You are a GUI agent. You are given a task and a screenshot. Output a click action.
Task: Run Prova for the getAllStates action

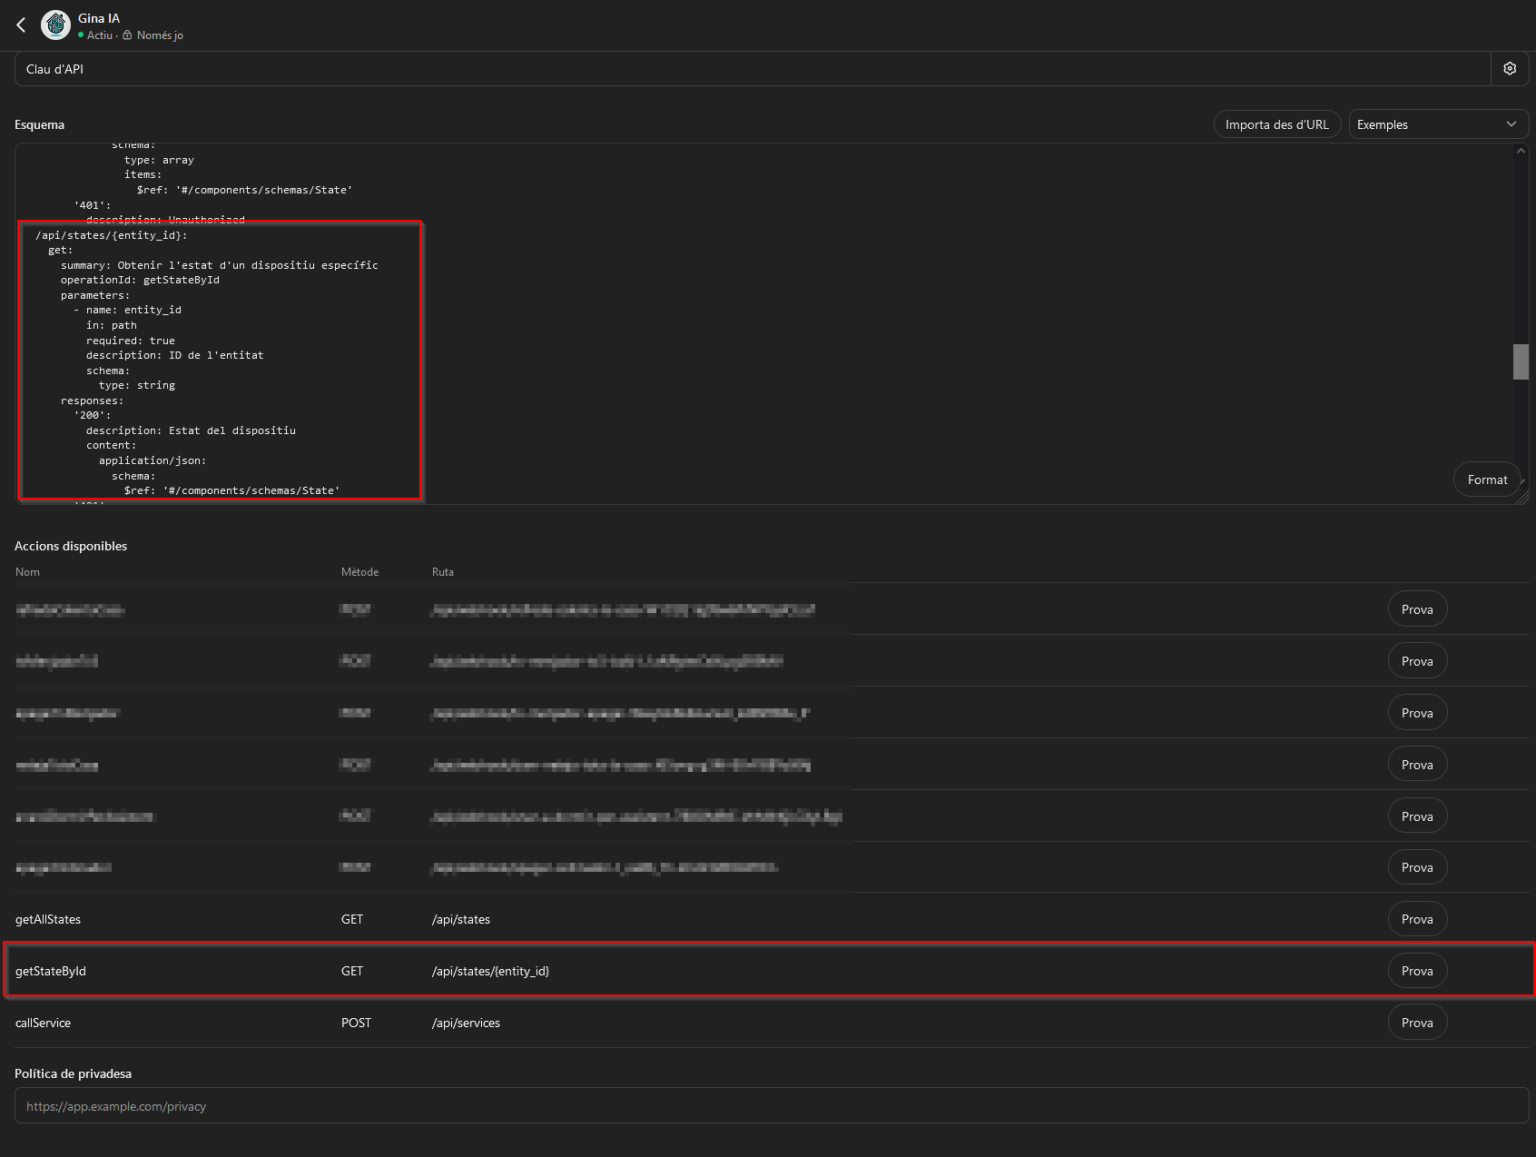(x=1417, y=918)
